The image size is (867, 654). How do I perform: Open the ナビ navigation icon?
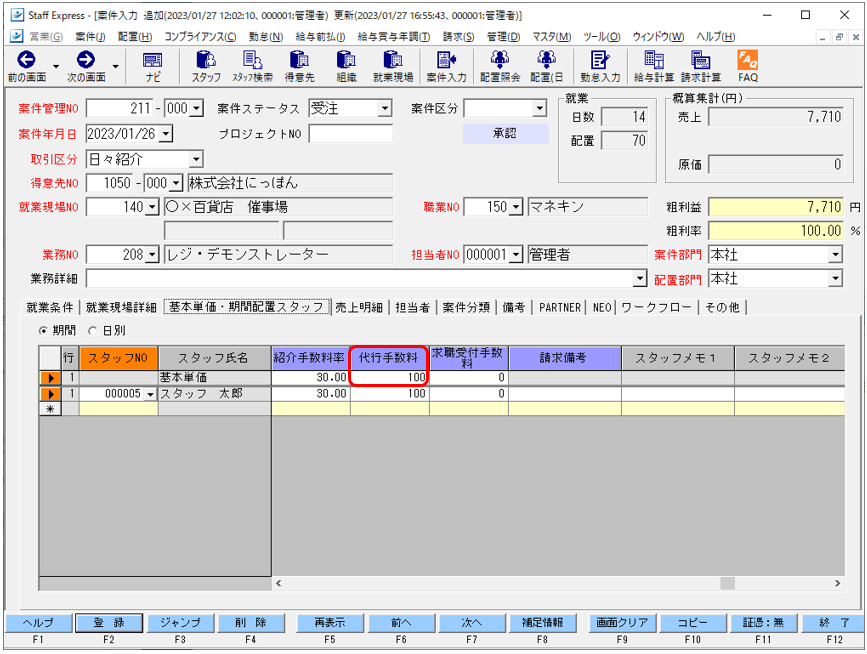click(x=153, y=60)
